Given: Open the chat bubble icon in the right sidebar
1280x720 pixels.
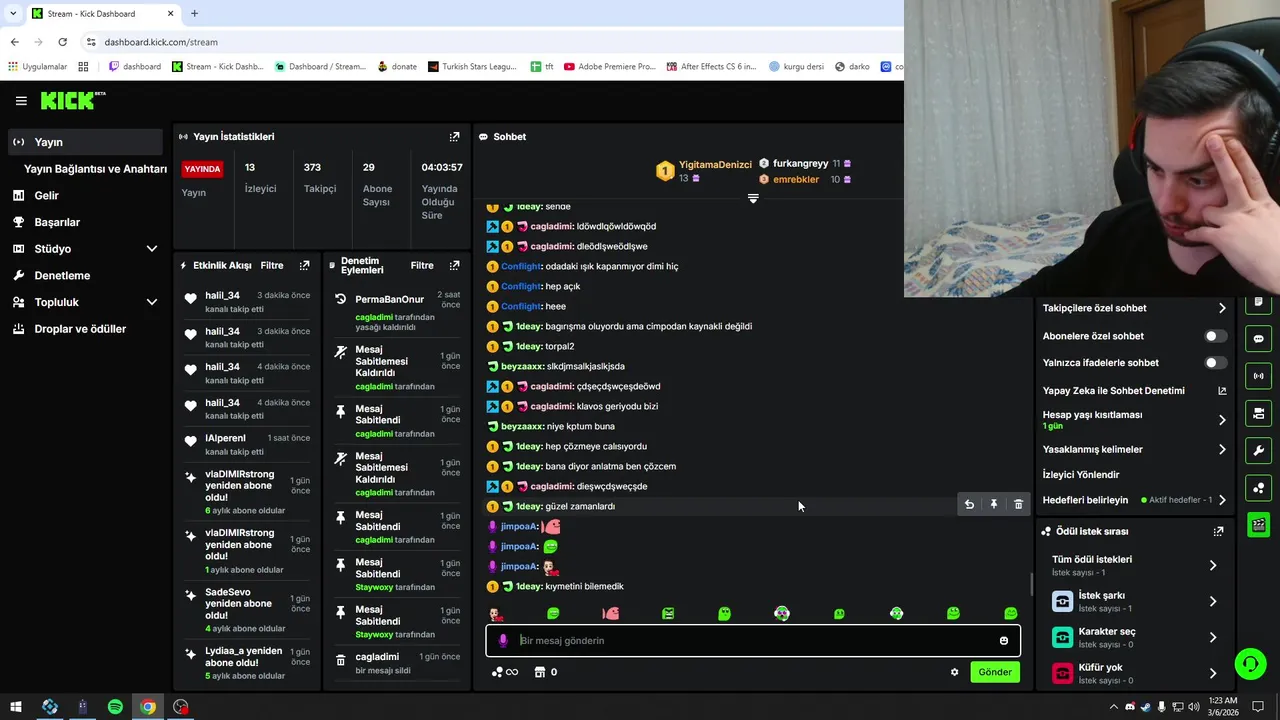Looking at the screenshot, I should click(x=1258, y=339).
